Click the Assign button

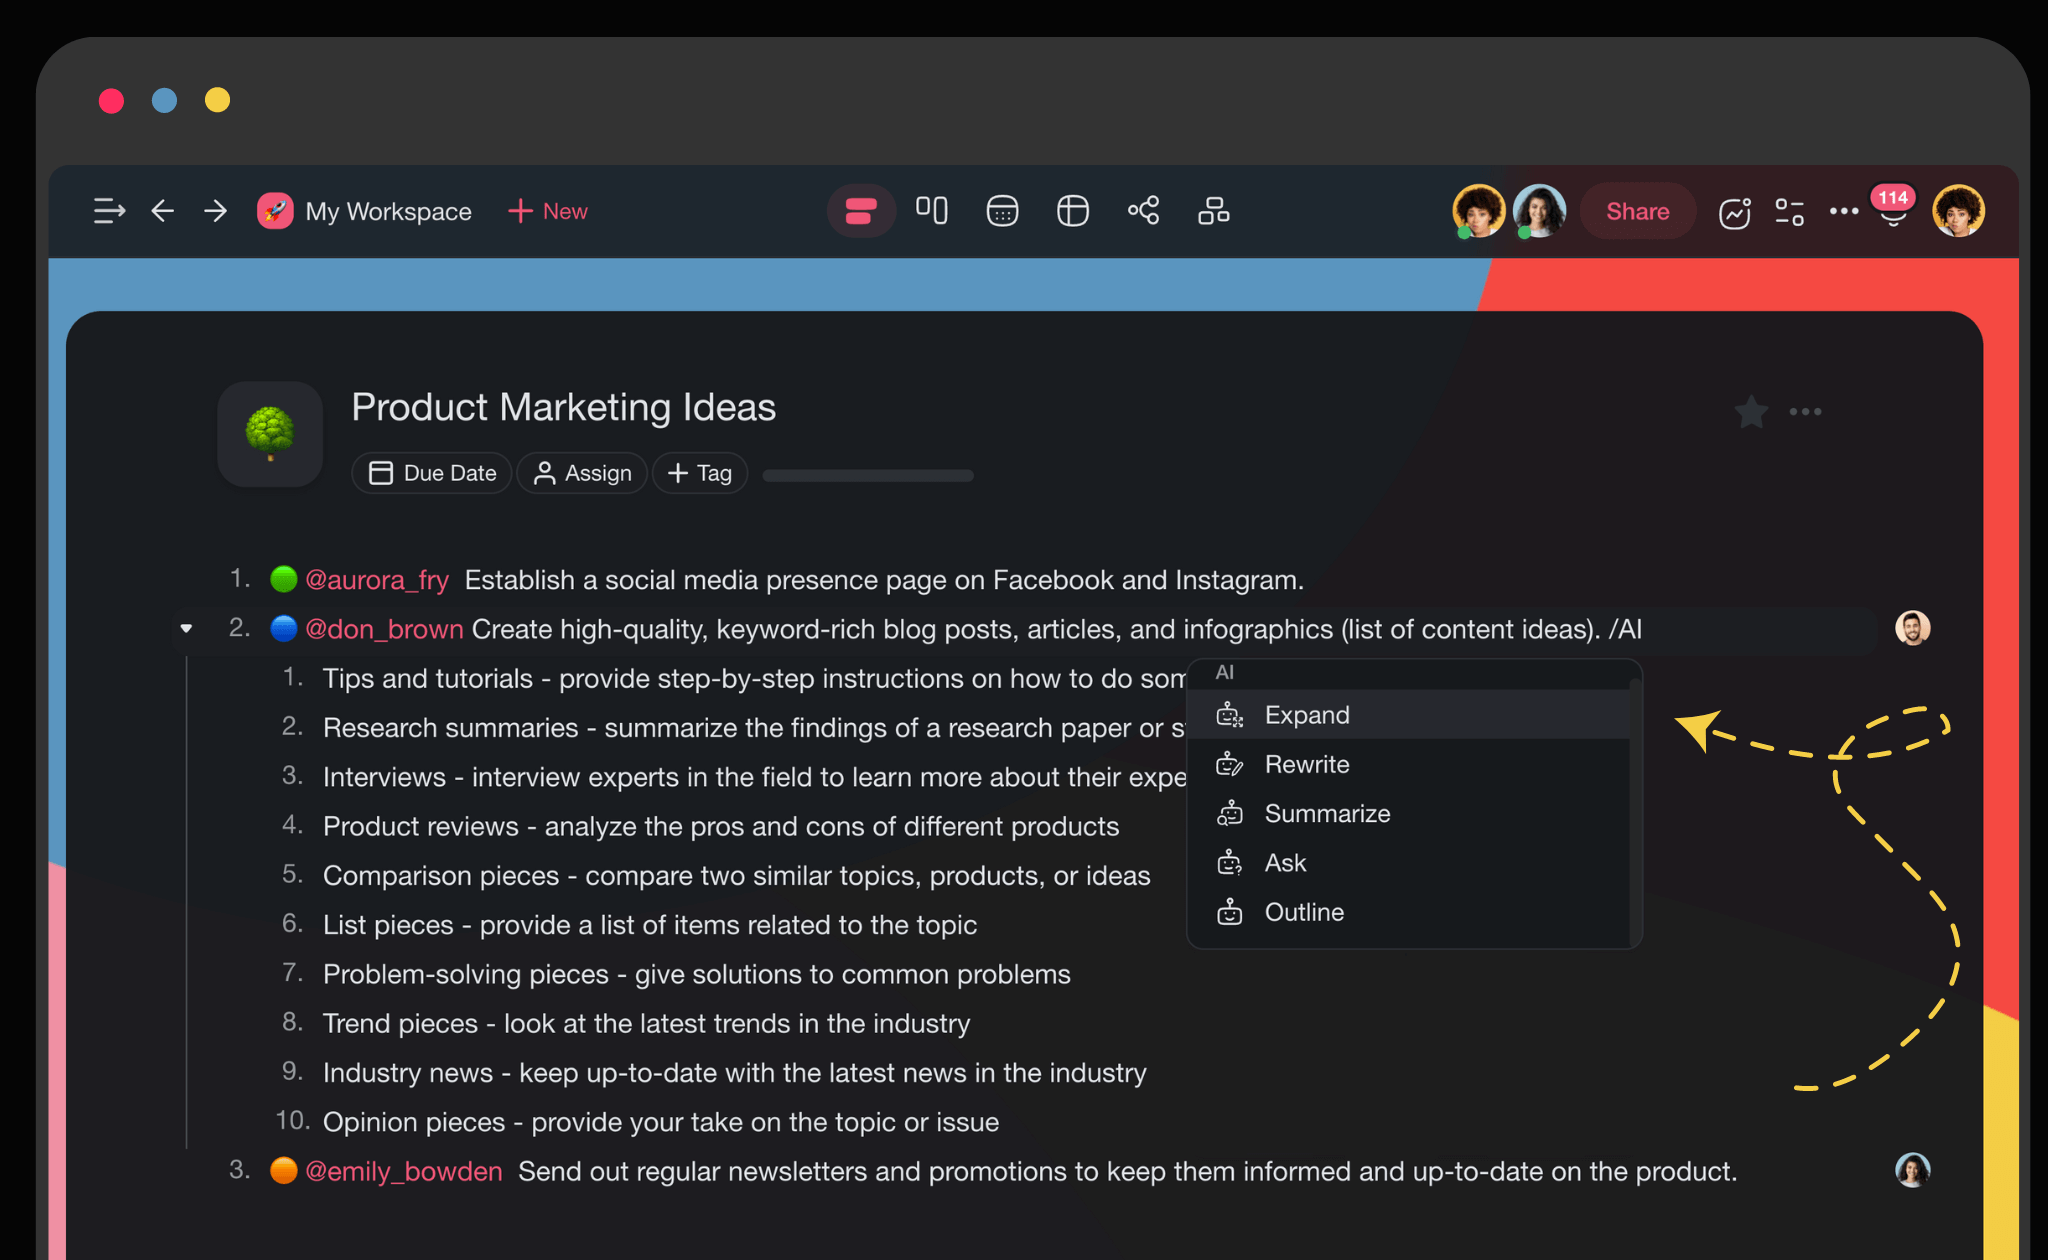pos(582,473)
